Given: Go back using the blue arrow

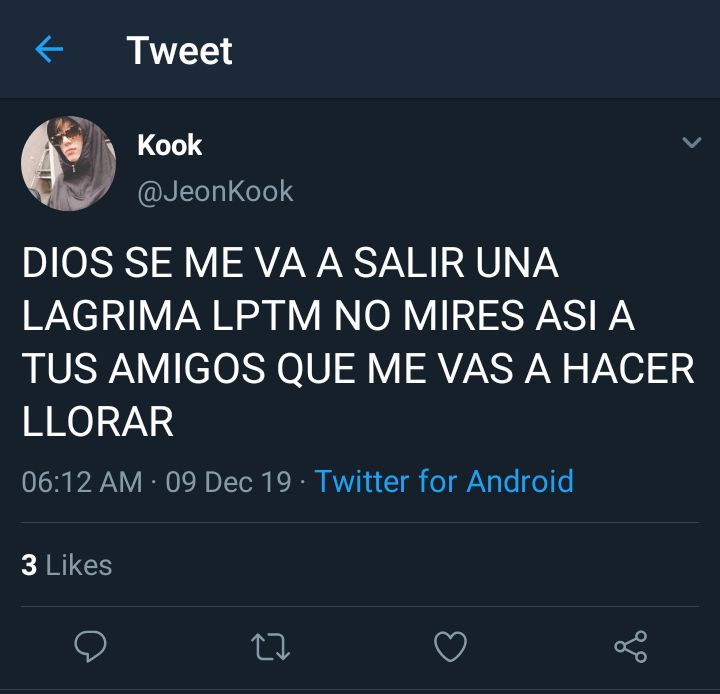Looking at the screenshot, I should 49,49.
